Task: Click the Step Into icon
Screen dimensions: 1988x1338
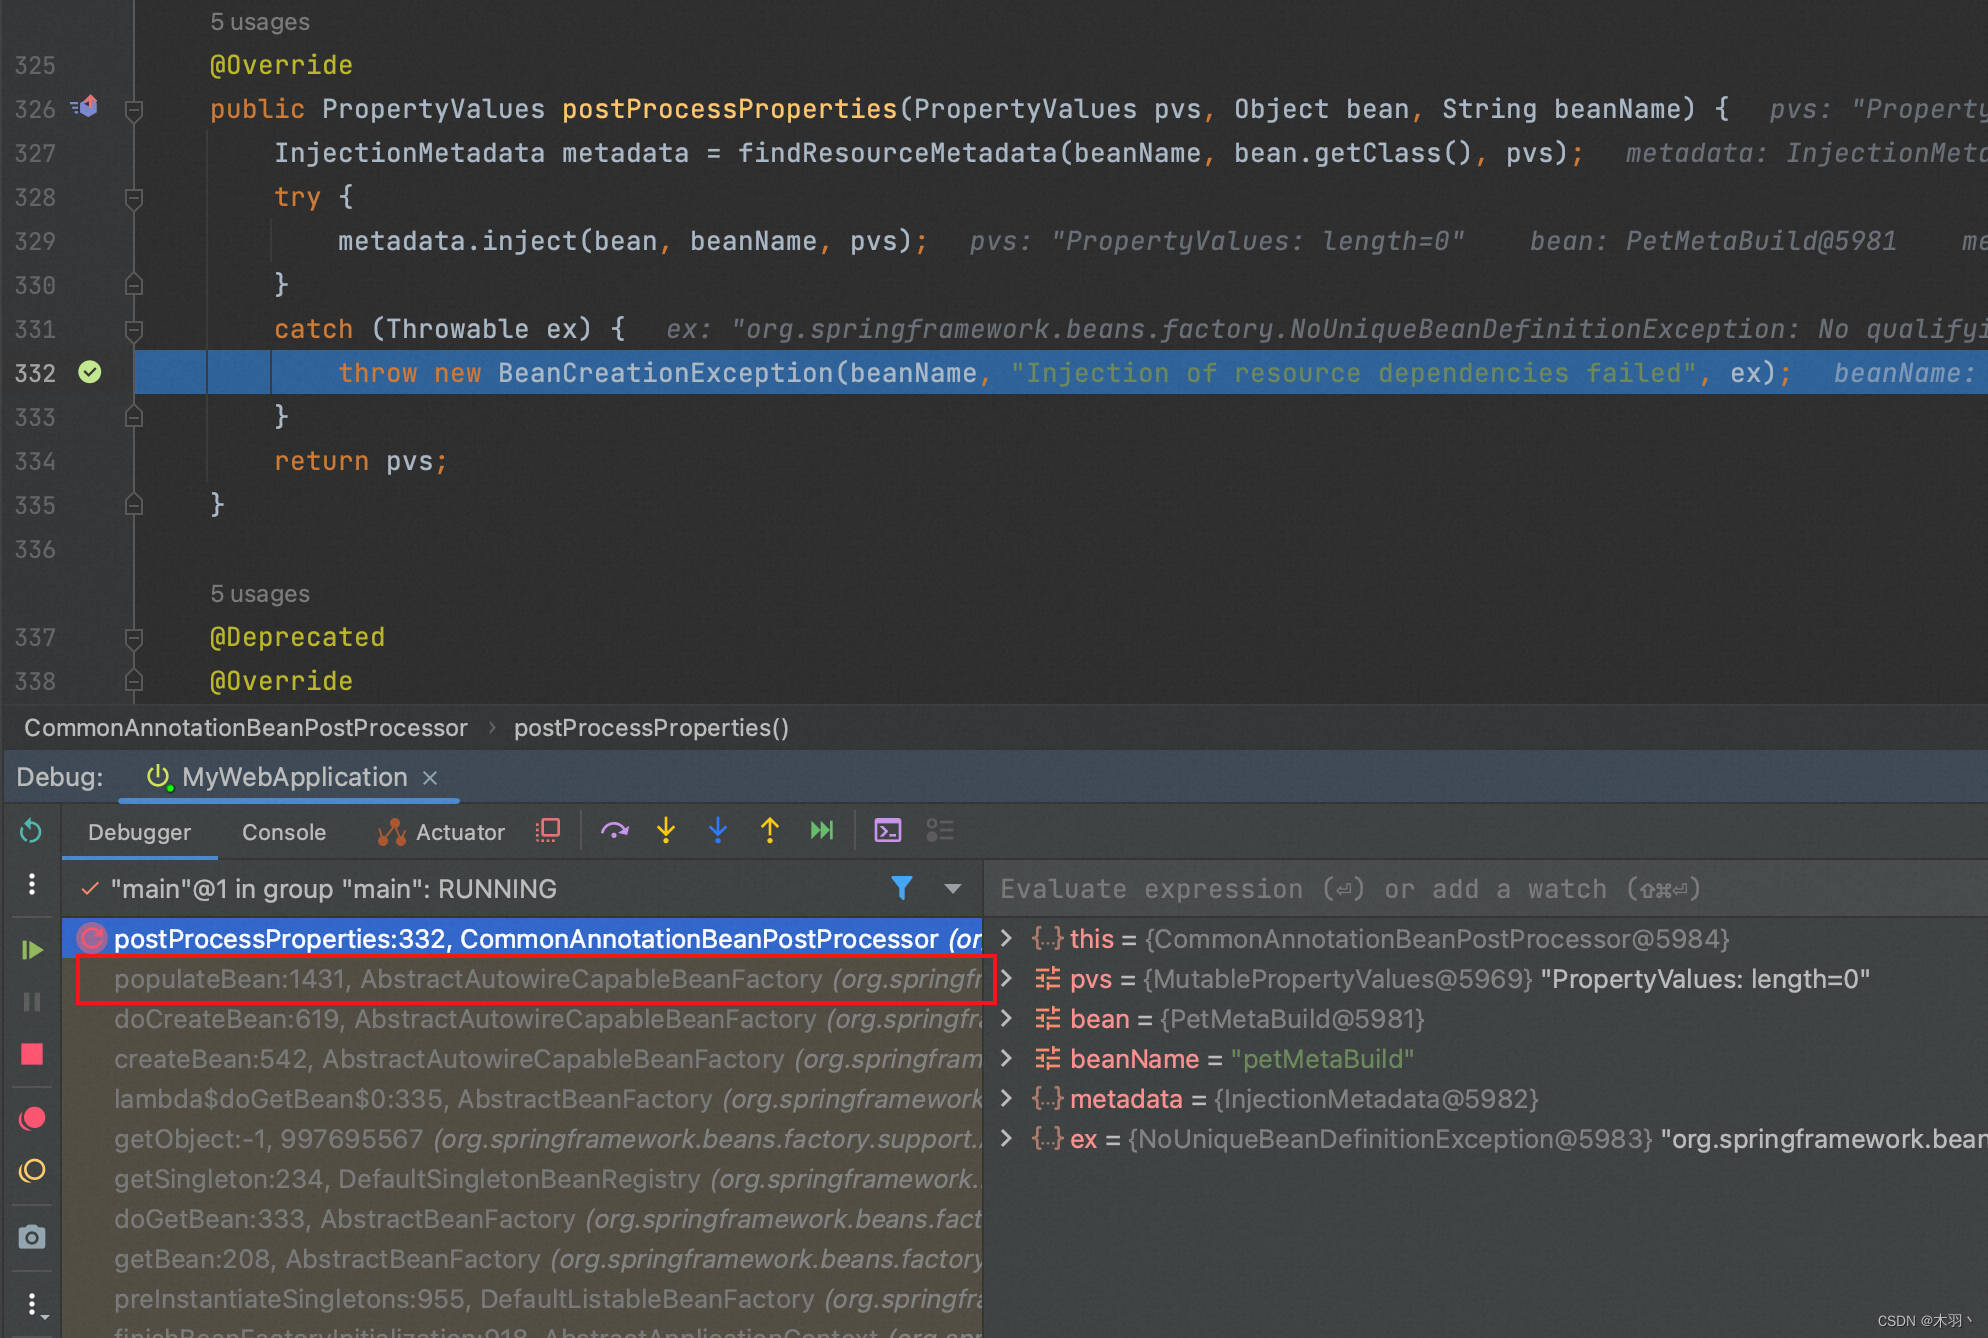Action: 667,832
